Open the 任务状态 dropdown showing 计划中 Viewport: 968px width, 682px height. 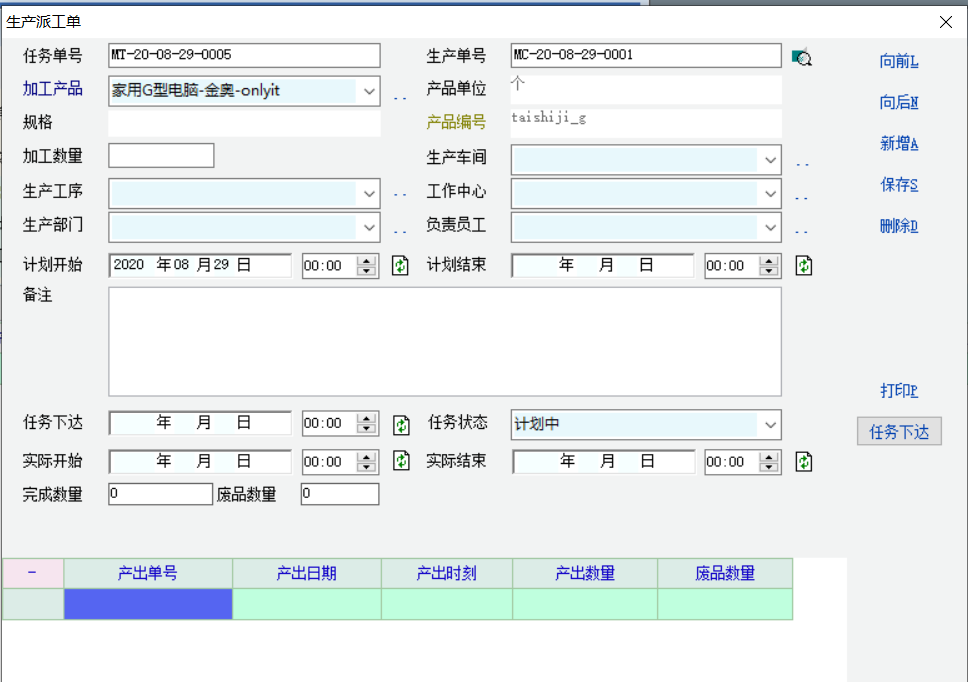pyautogui.click(x=770, y=425)
